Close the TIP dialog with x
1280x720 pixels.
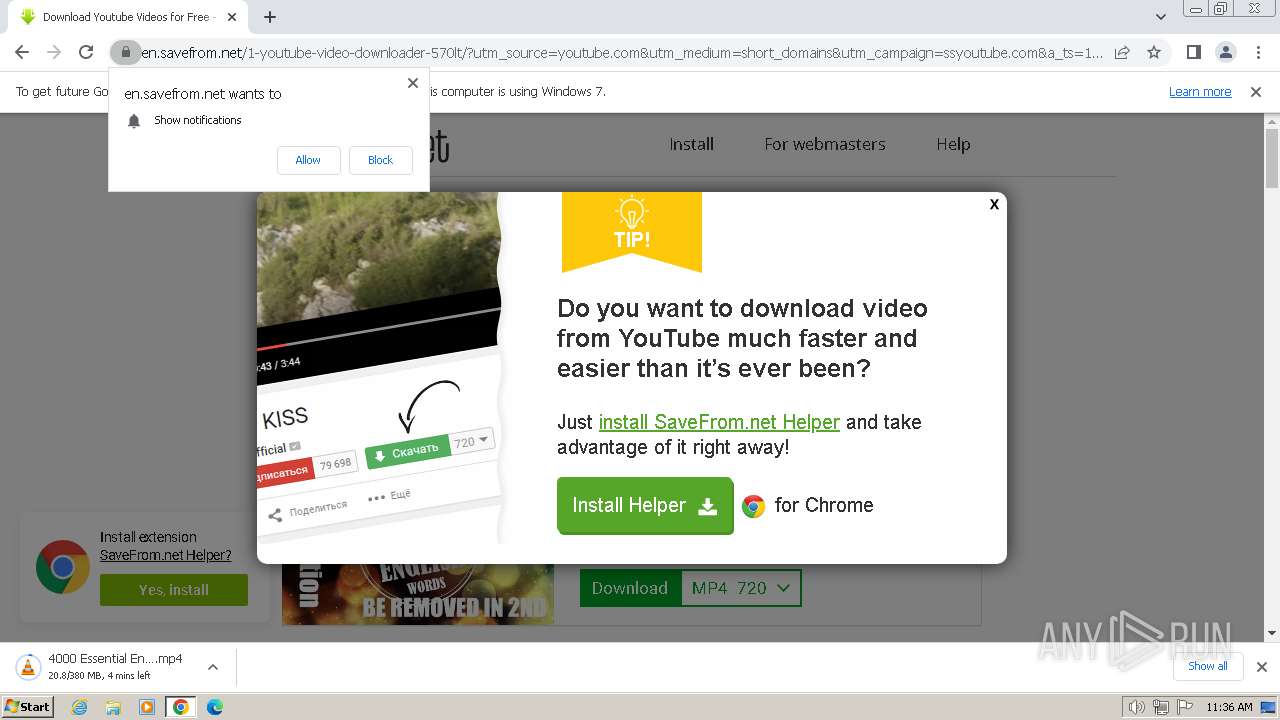994,204
